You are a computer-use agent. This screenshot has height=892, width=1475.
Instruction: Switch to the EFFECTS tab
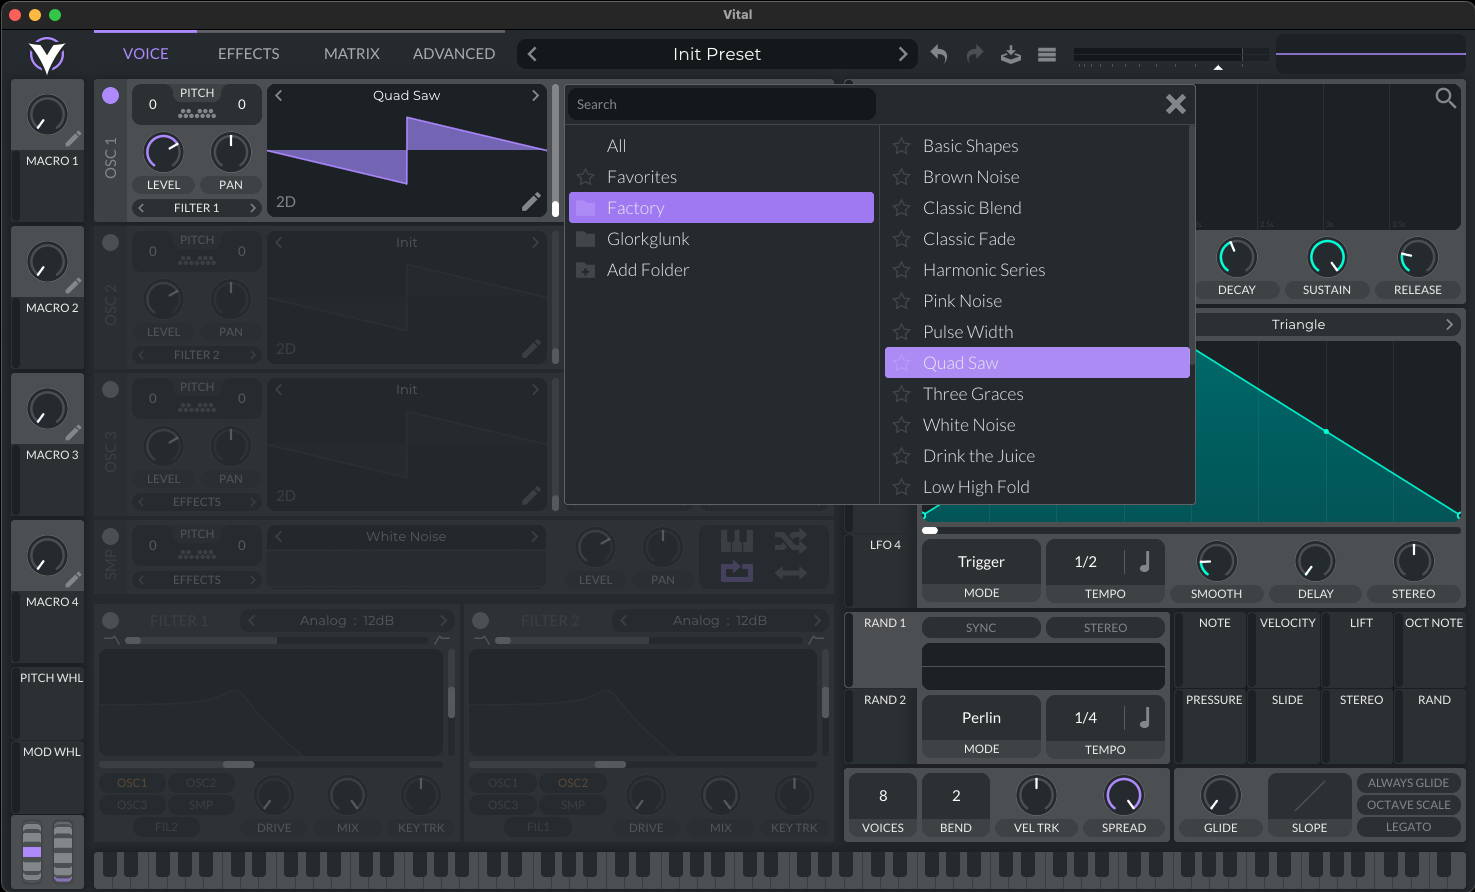click(x=249, y=54)
